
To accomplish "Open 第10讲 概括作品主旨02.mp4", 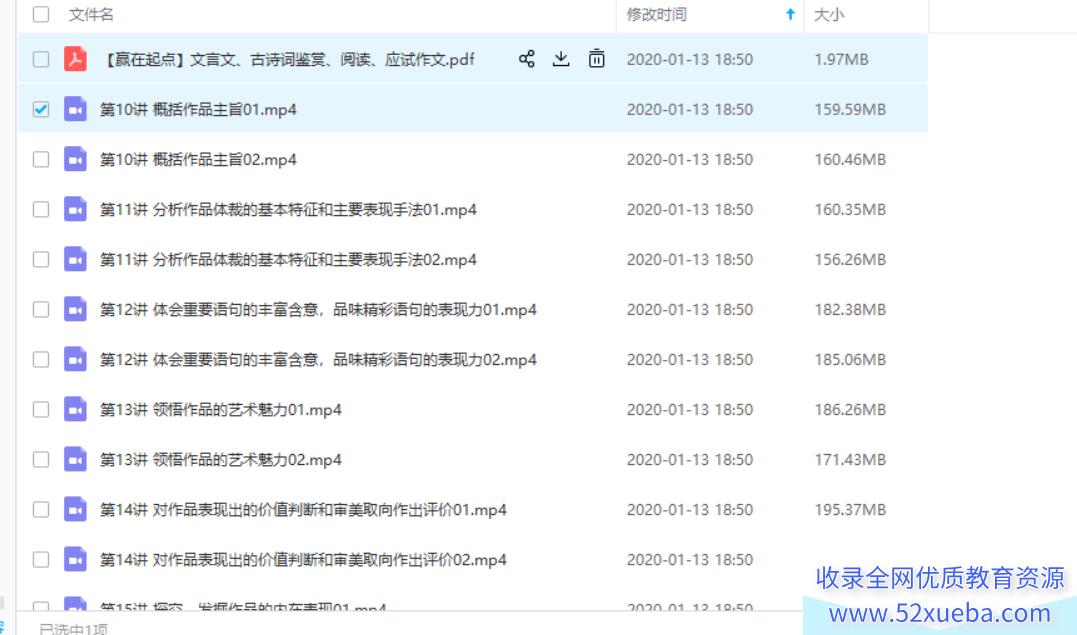I will (x=199, y=160).
